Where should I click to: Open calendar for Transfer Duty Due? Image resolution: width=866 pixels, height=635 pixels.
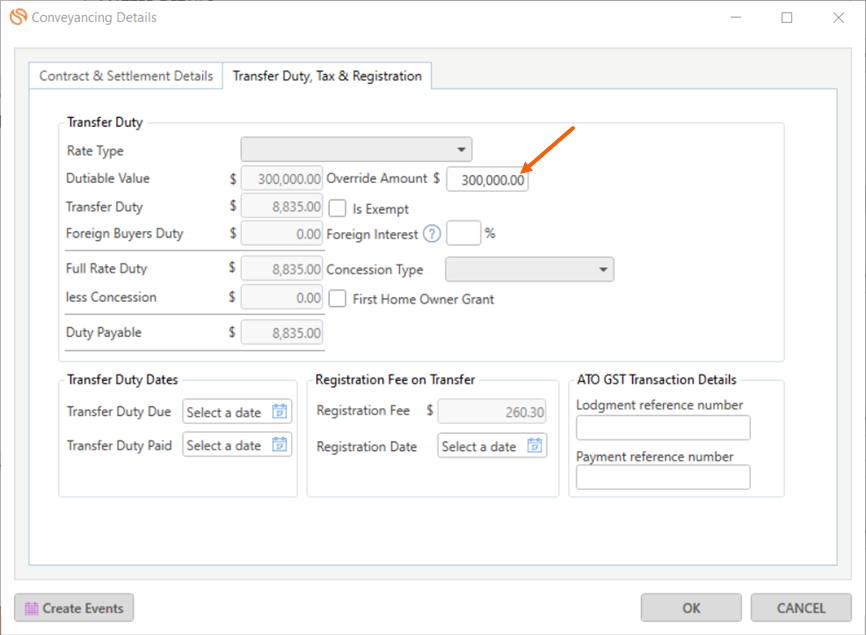pyautogui.click(x=279, y=411)
